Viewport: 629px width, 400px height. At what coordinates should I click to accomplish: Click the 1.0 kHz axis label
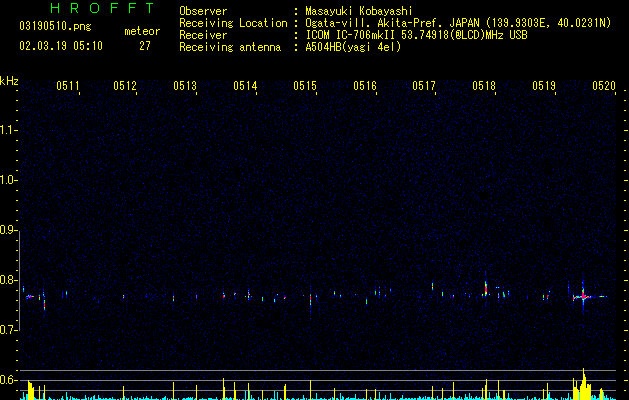(9, 180)
